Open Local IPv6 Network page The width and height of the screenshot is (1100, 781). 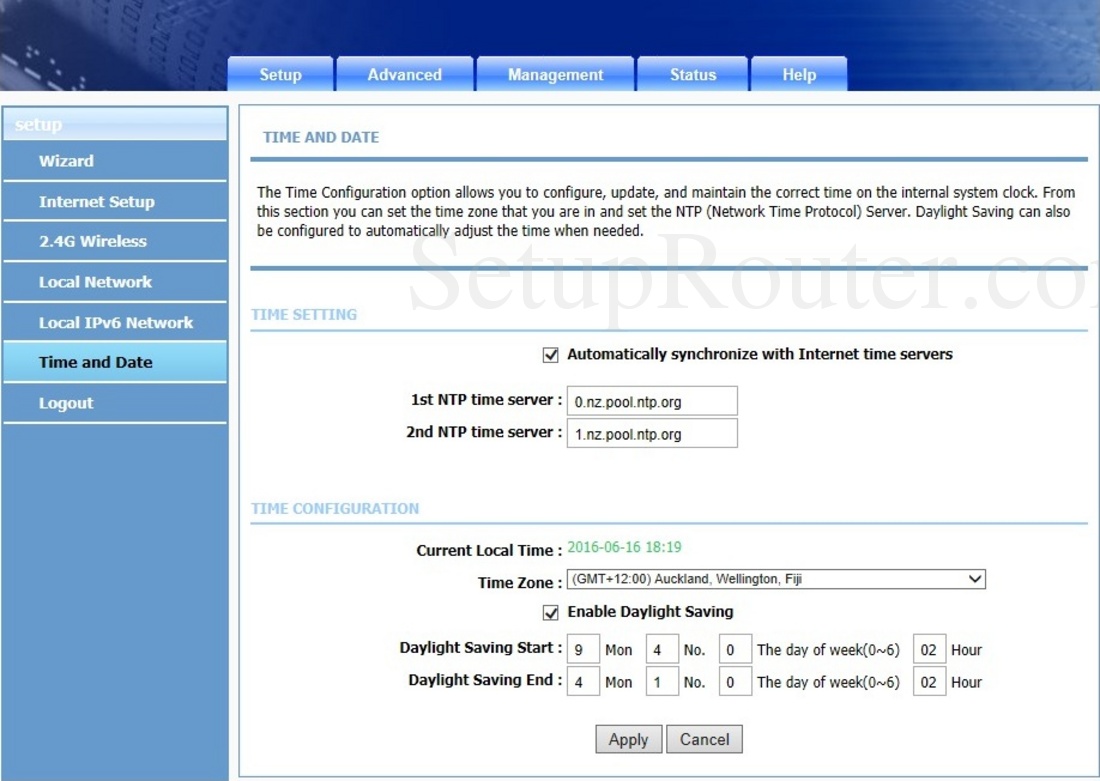coord(115,323)
